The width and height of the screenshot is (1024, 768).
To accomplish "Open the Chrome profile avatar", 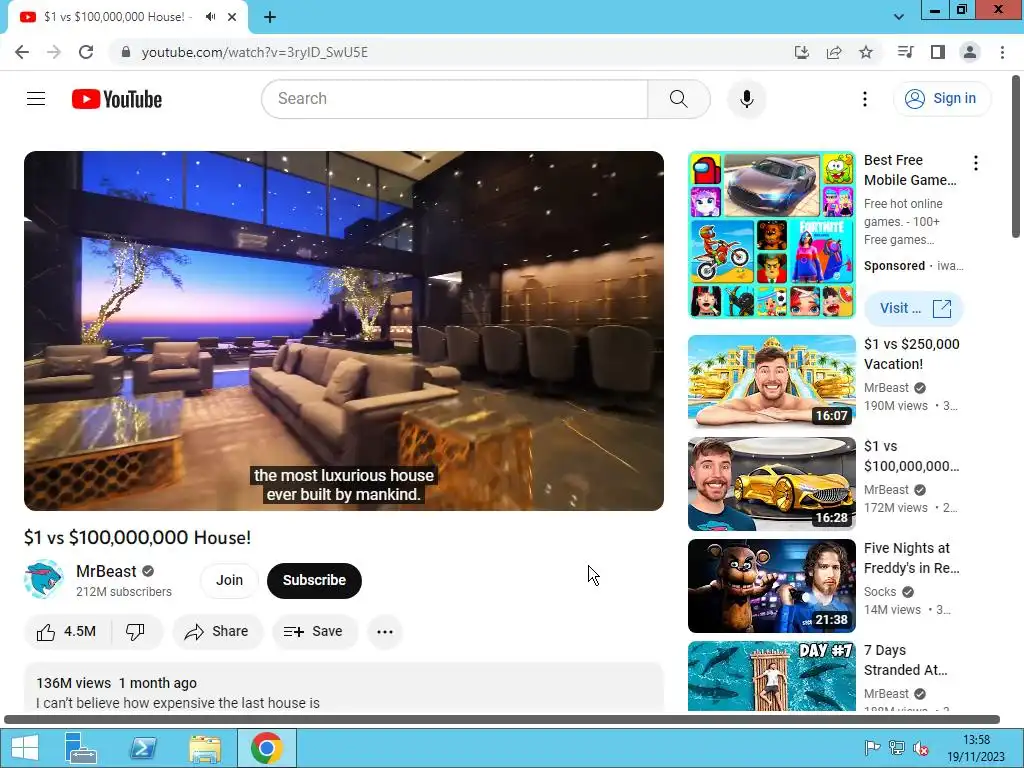I will click(x=970, y=52).
